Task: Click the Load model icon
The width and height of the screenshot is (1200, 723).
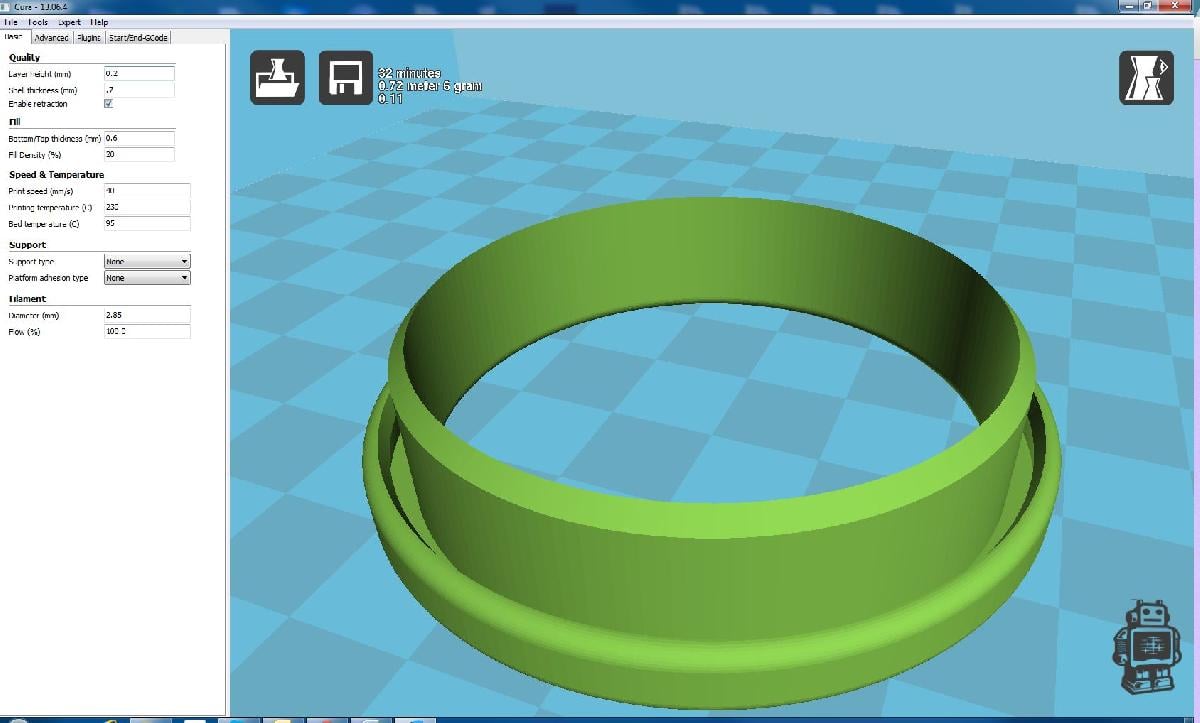Action: 277,78
